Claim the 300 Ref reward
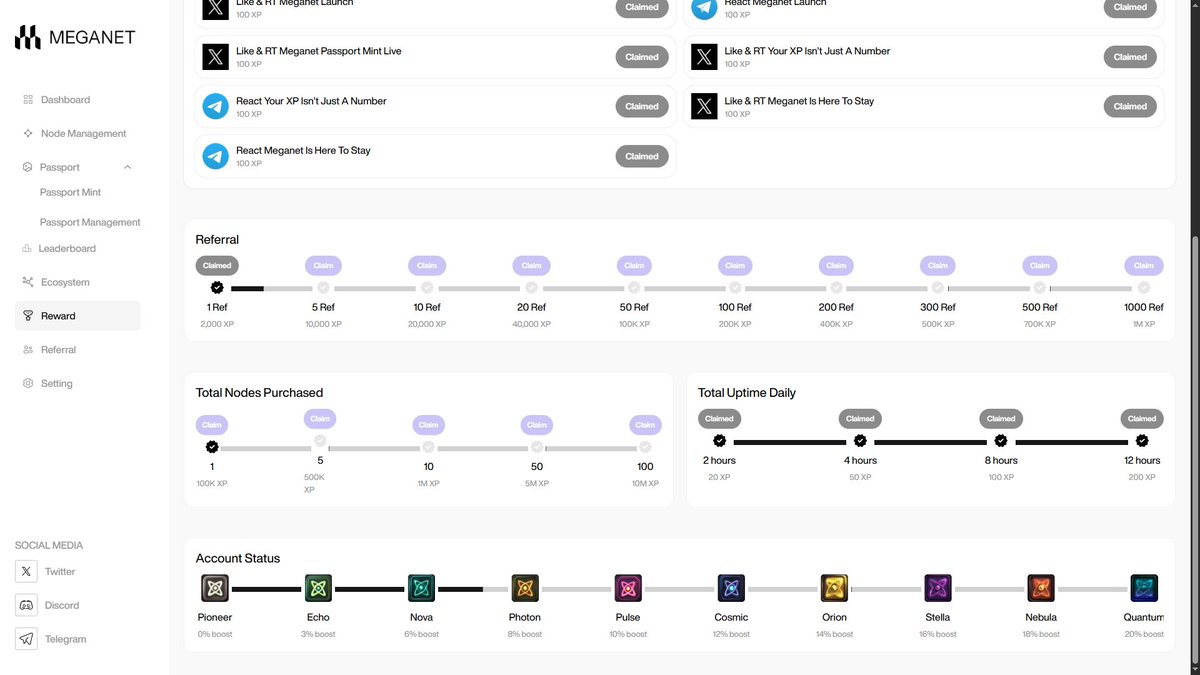Screen dimensions: 1200x675 pos(938,266)
